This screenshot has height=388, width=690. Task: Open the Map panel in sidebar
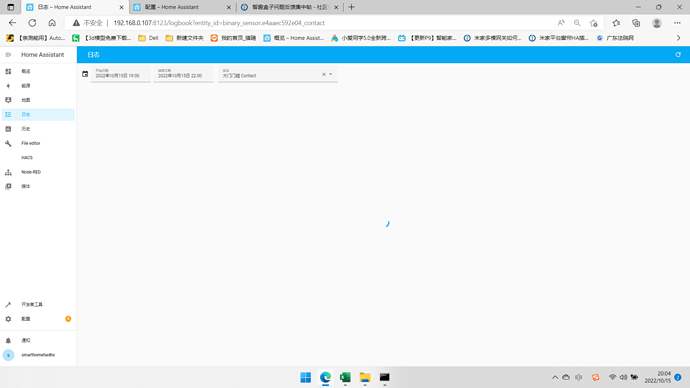(x=38, y=100)
